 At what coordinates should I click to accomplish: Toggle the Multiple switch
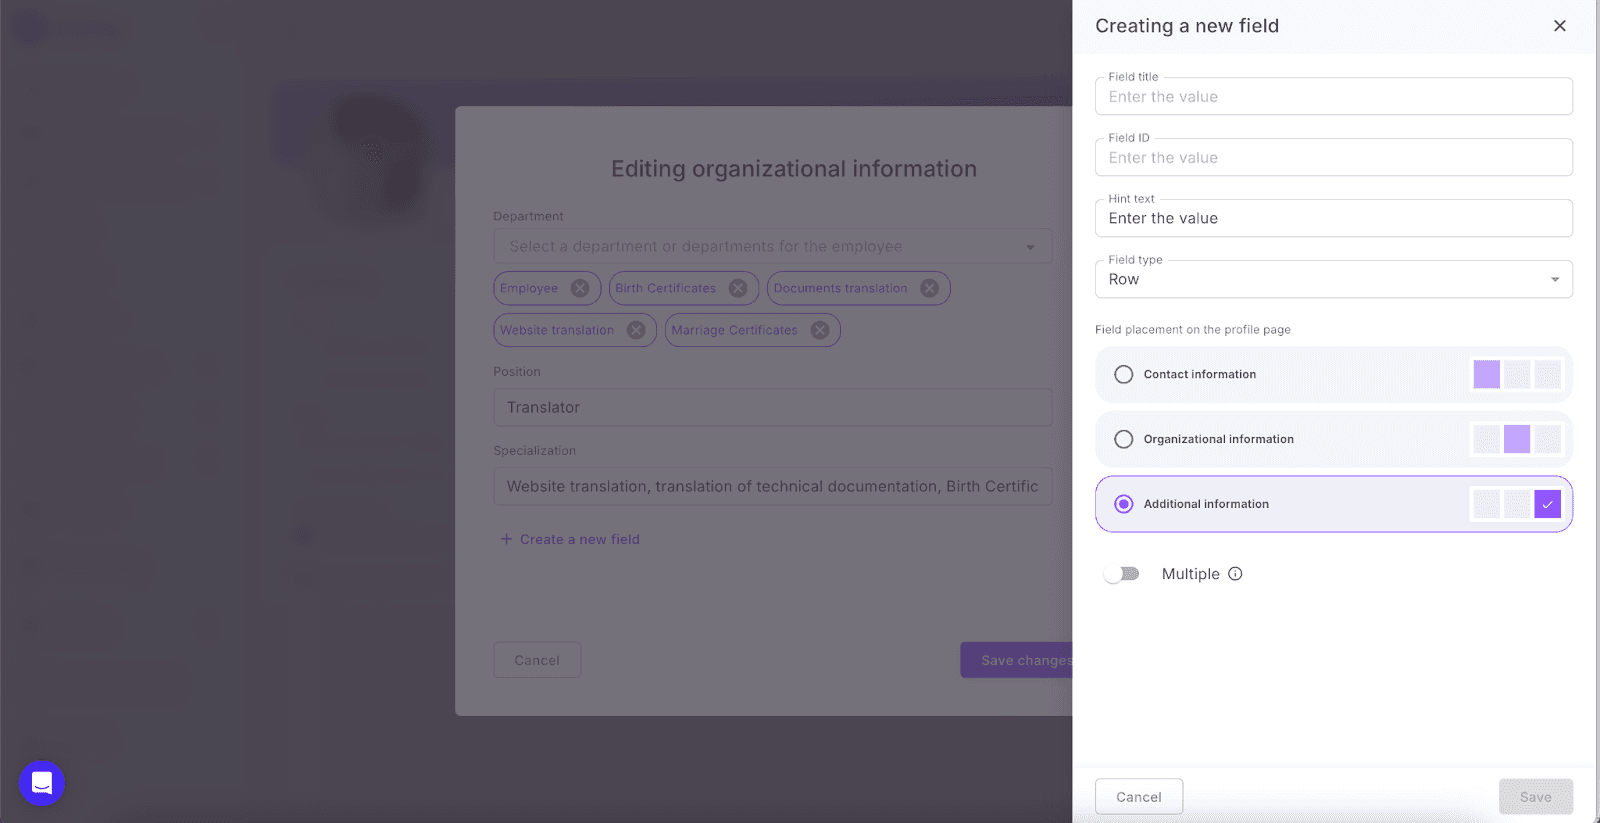pyautogui.click(x=1121, y=574)
